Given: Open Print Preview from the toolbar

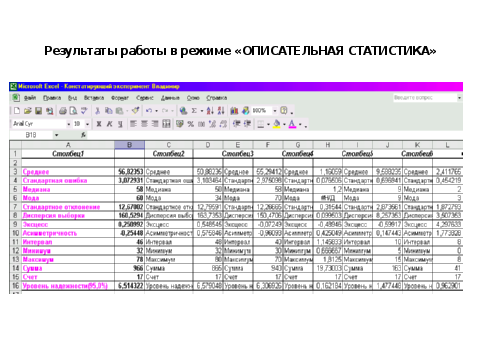Looking at the screenshot, I should [73, 111].
